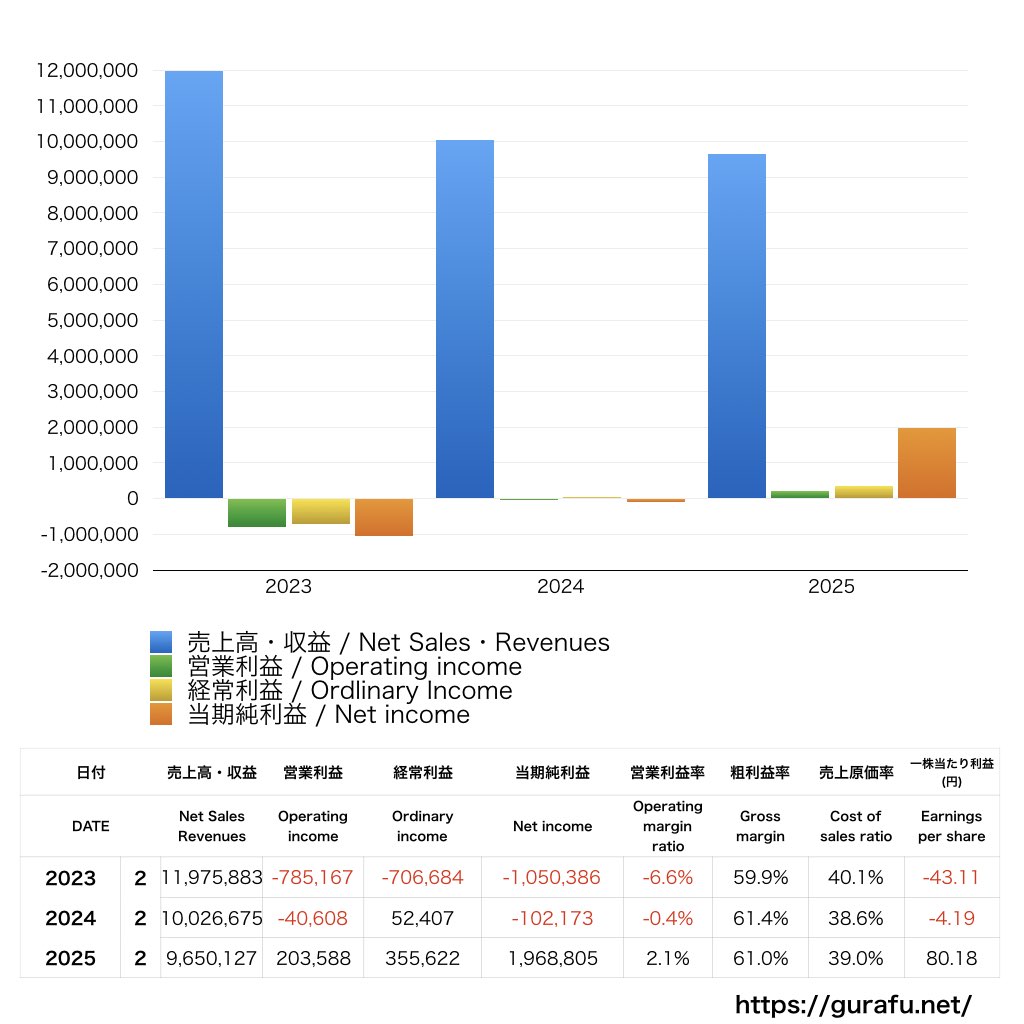This screenshot has height=1024, width=1024.
Task: Select the blue 2025 Net Sales bar
Action: pyautogui.click(x=737, y=326)
